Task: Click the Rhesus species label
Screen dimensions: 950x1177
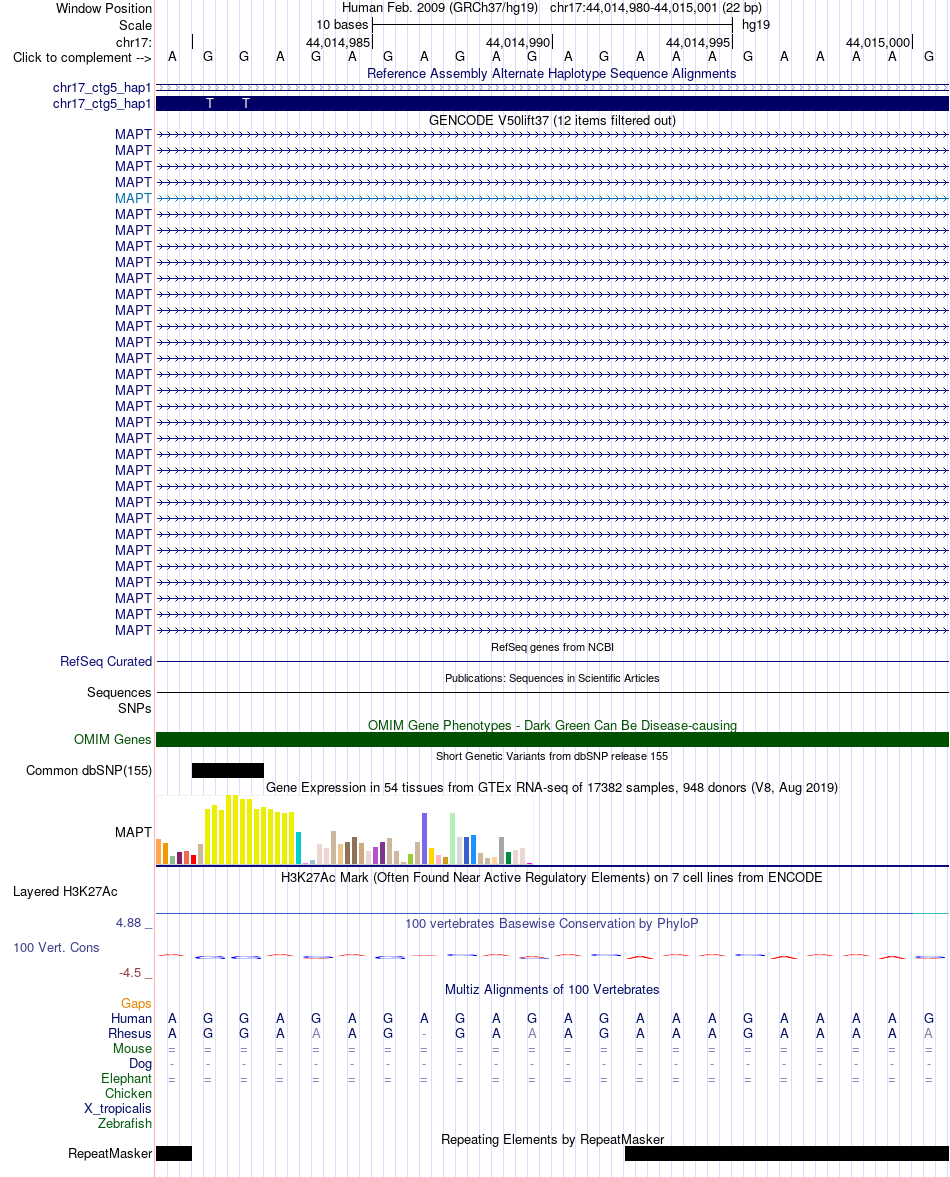Action: click(x=130, y=1034)
